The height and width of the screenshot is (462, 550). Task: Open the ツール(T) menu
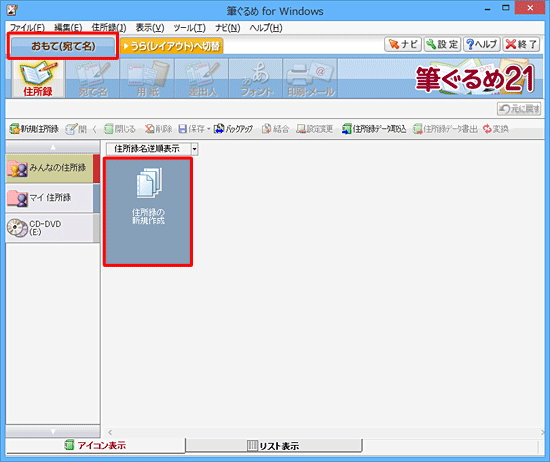pos(189,28)
